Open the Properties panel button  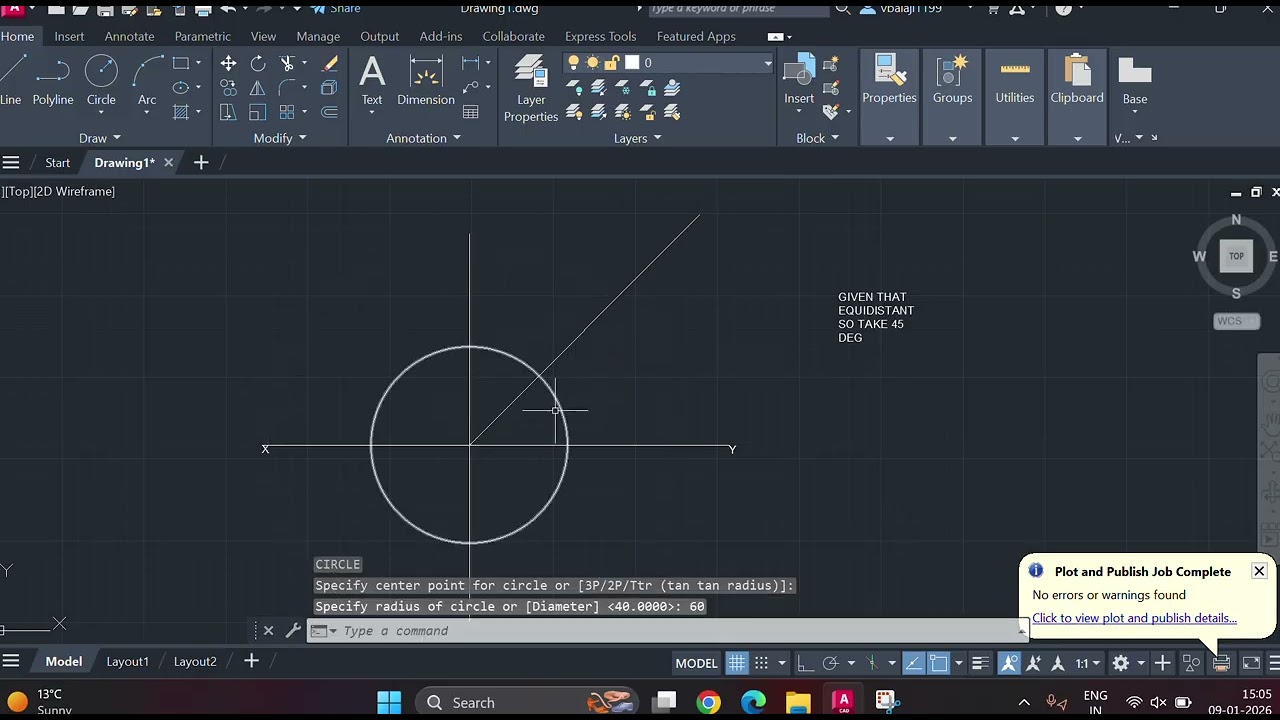(x=889, y=80)
